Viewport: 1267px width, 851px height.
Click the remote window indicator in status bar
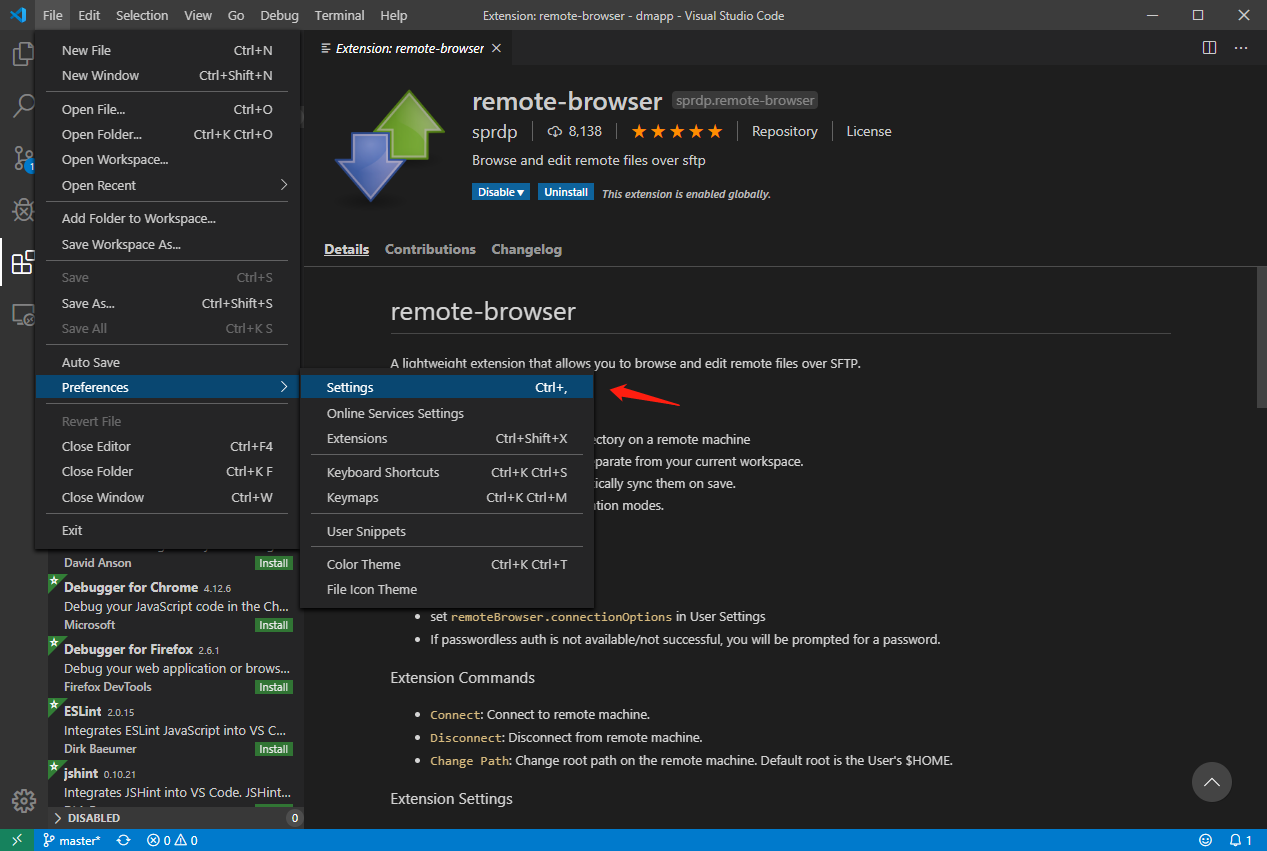pos(17,840)
